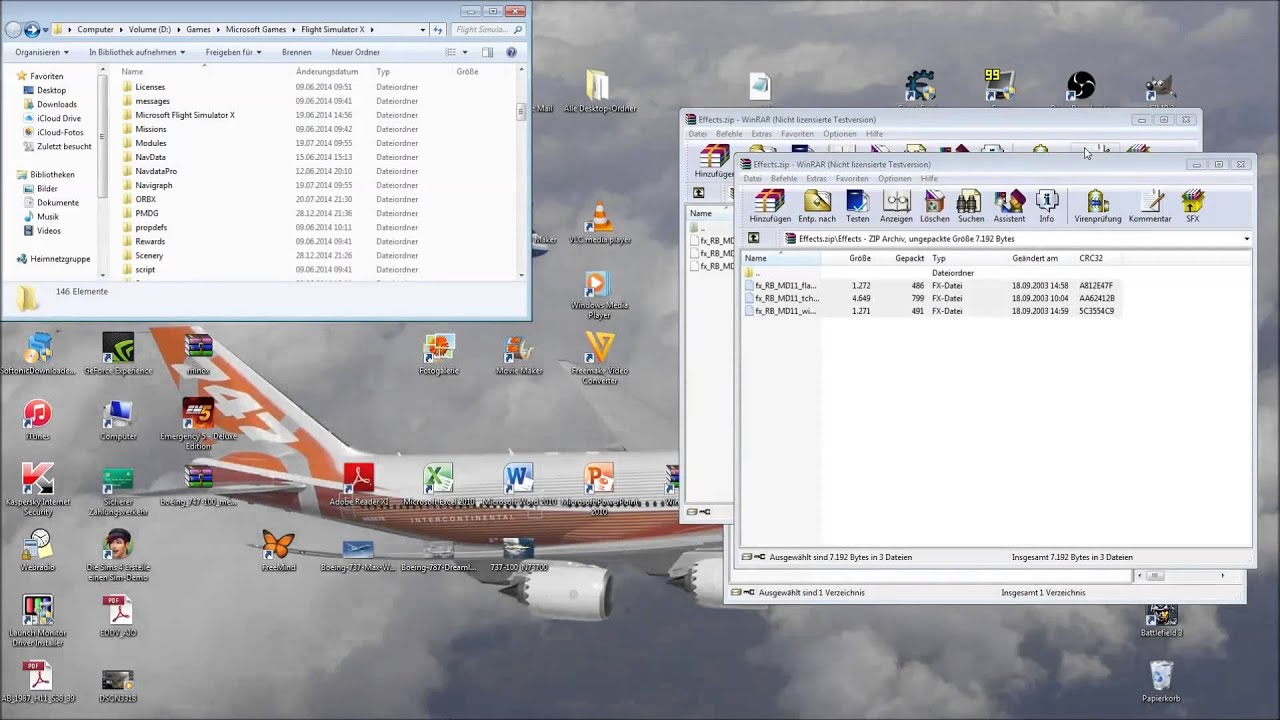Select Downloads in Explorer Favoriten sidebar
This screenshot has height=720, width=1280.
[x=57, y=104]
